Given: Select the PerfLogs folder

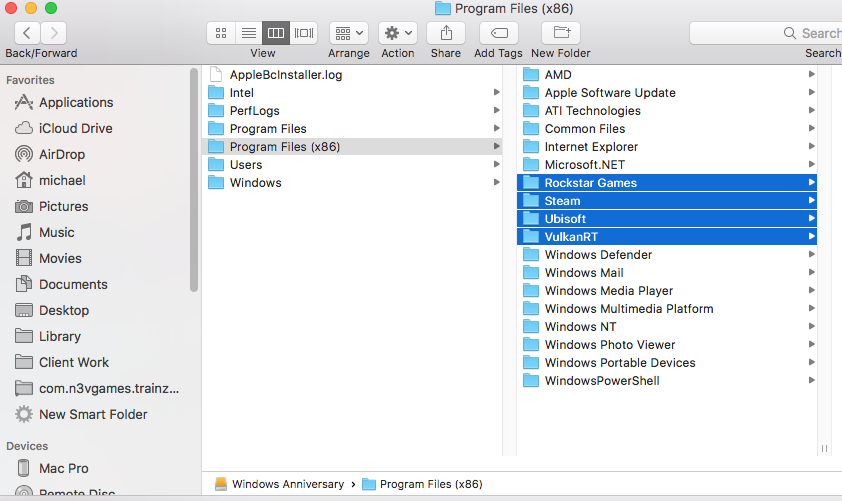Looking at the screenshot, I should tap(352, 111).
